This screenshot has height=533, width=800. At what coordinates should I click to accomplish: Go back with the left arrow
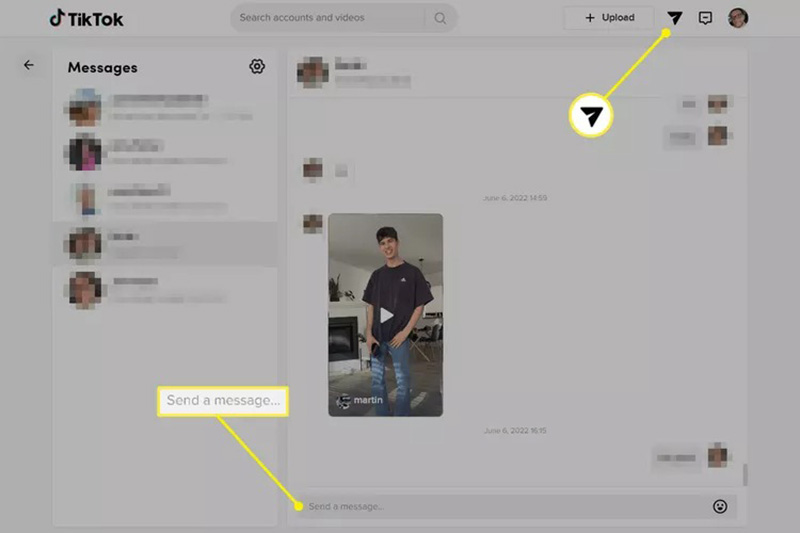coord(29,65)
